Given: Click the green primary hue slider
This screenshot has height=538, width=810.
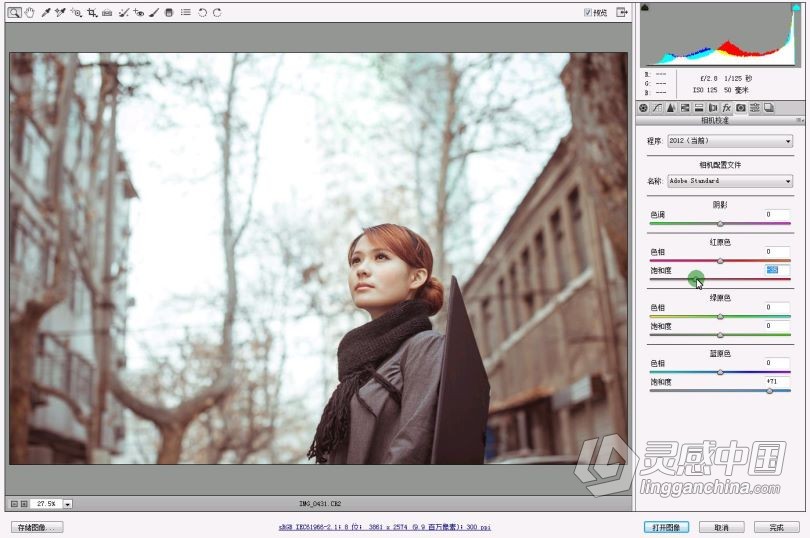Looking at the screenshot, I should [x=720, y=317].
